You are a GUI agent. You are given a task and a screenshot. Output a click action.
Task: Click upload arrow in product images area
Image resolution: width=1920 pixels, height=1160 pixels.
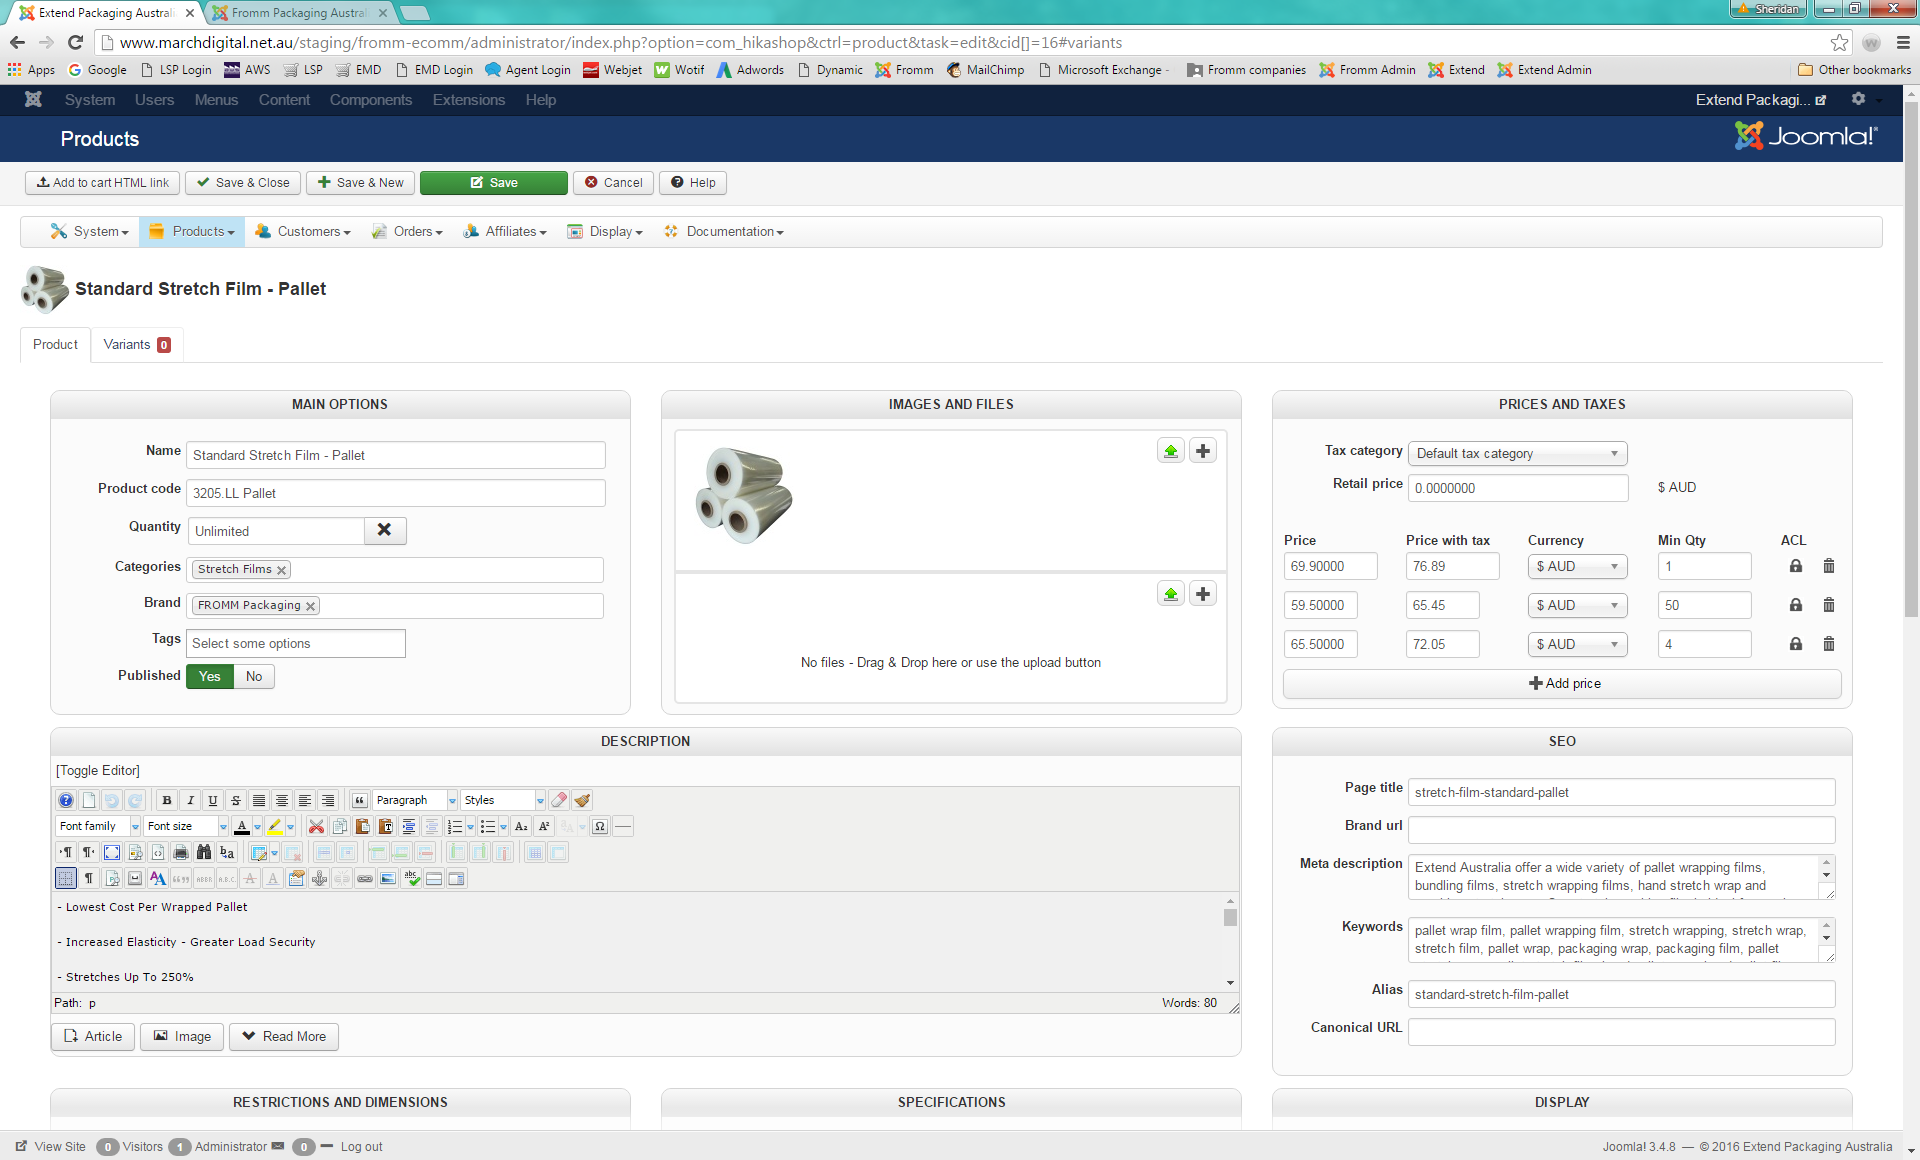[1170, 451]
